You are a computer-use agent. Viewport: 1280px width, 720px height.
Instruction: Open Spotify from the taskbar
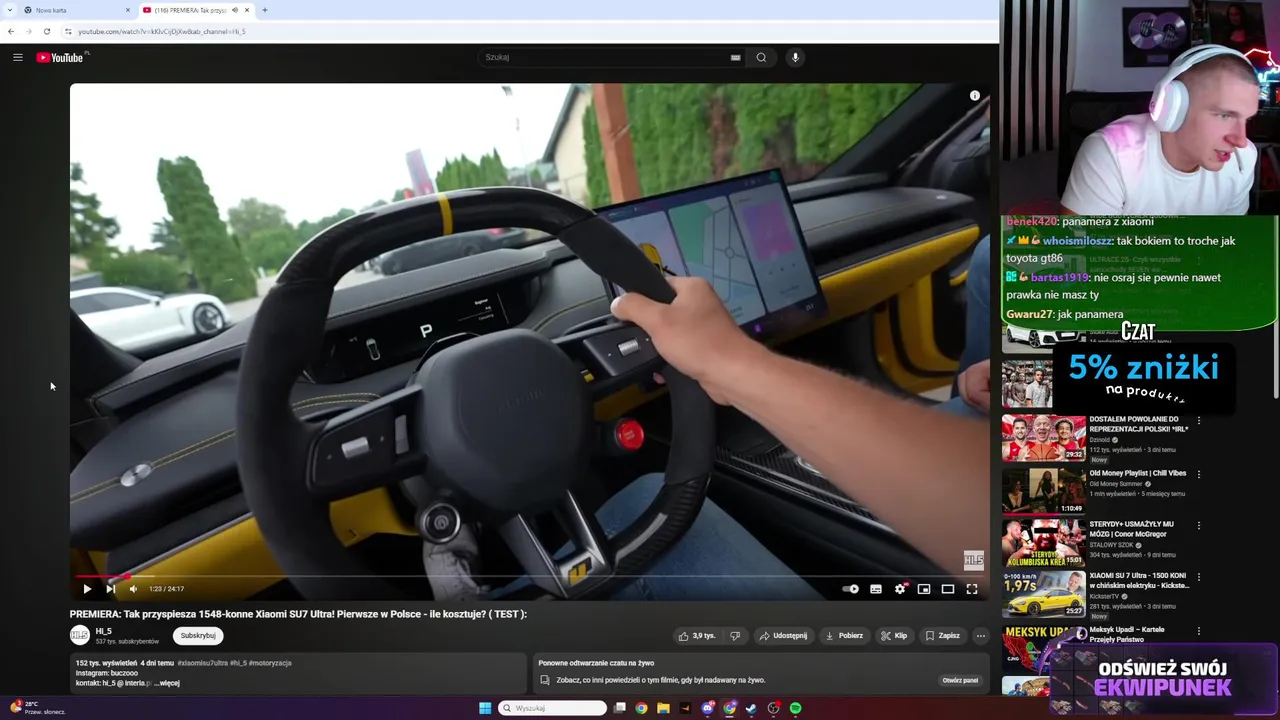tap(795, 708)
